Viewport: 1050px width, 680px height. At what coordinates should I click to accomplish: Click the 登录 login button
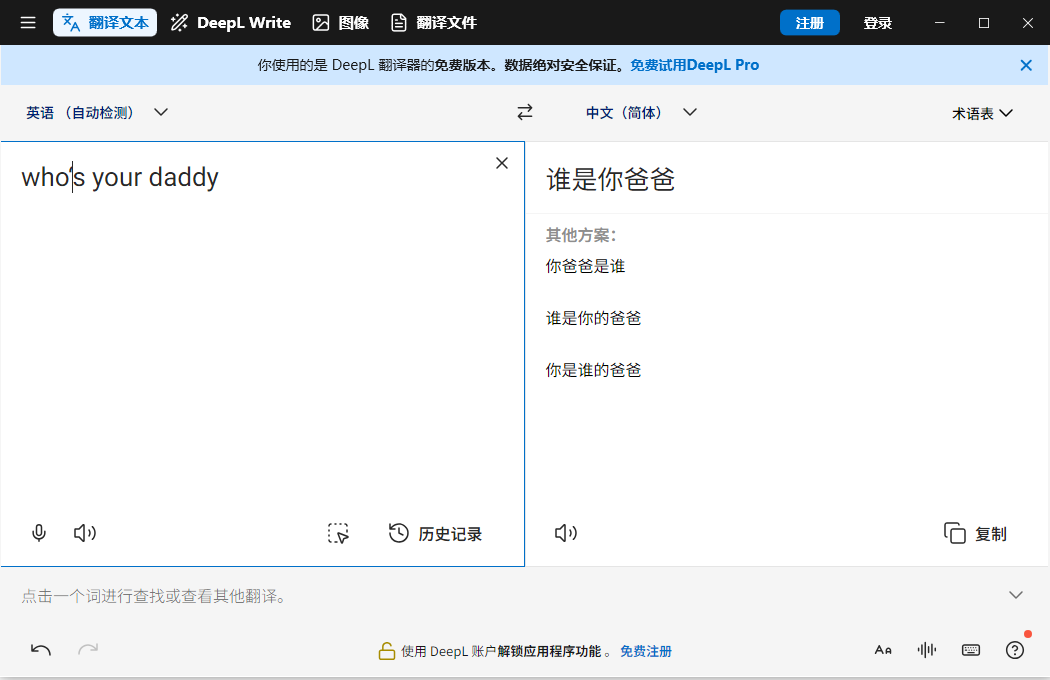pyautogui.click(x=877, y=23)
